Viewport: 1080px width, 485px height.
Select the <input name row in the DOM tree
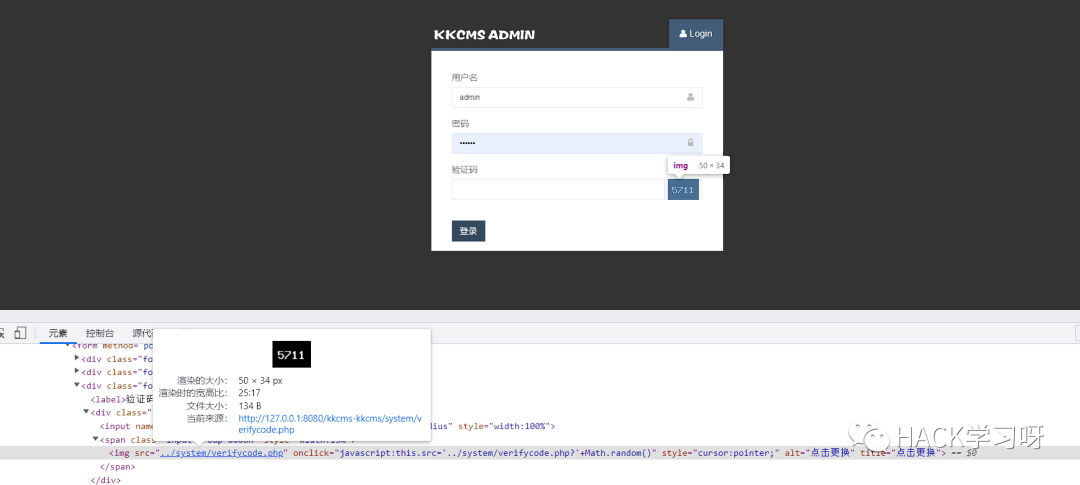coord(125,426)
